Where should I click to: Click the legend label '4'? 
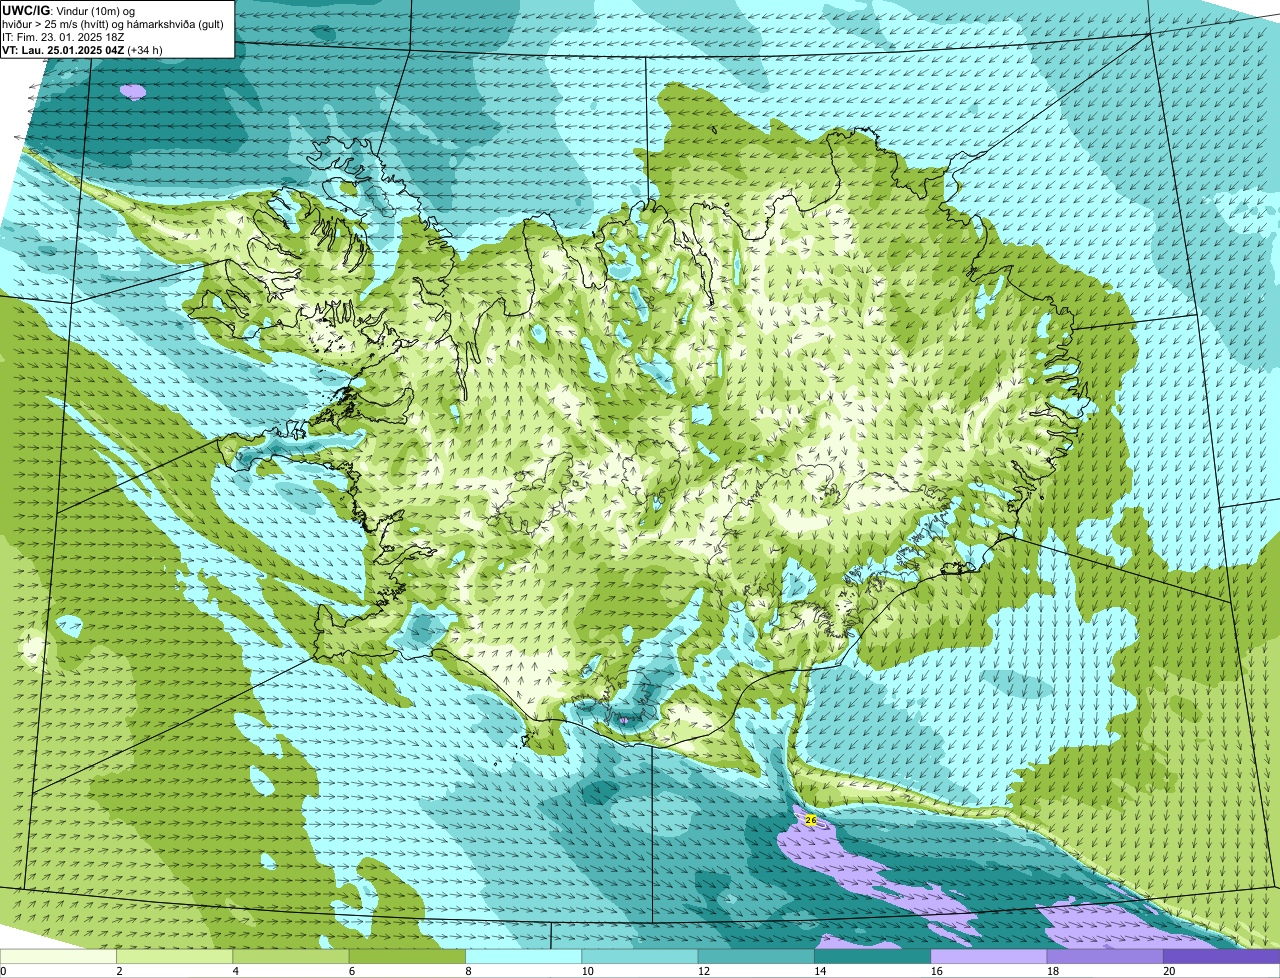235,971
